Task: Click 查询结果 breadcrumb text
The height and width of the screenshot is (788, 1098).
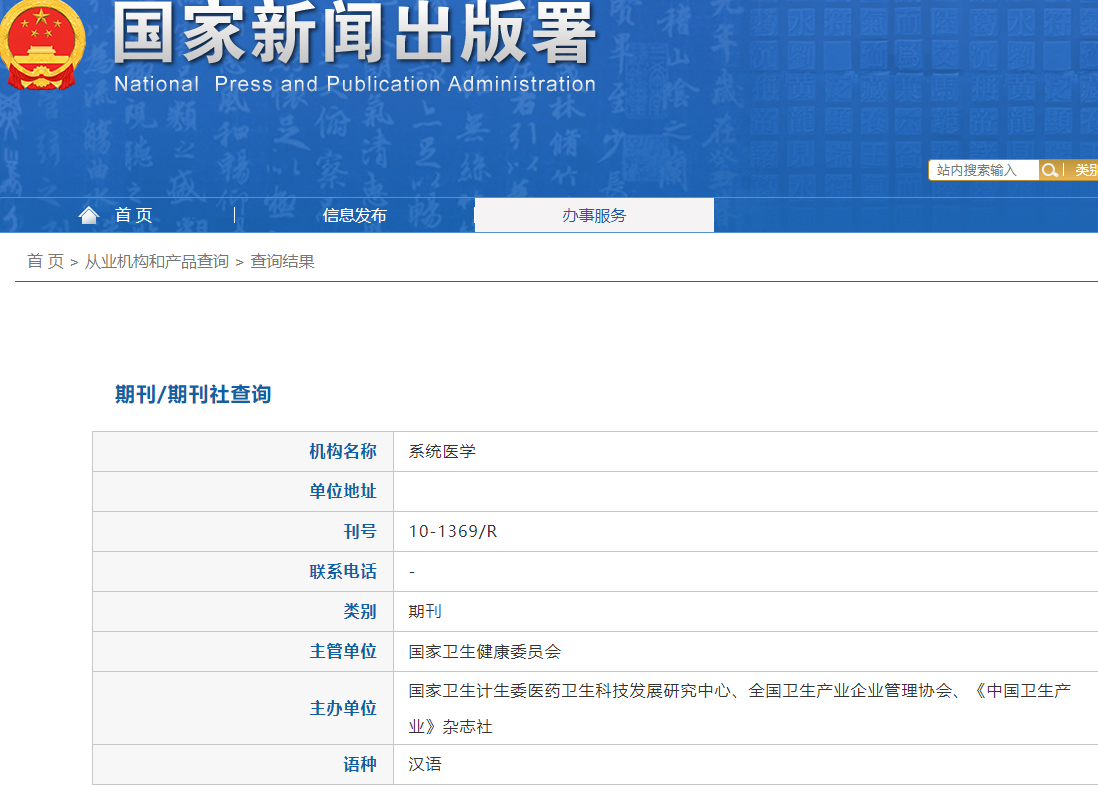Action: [282, 261]
